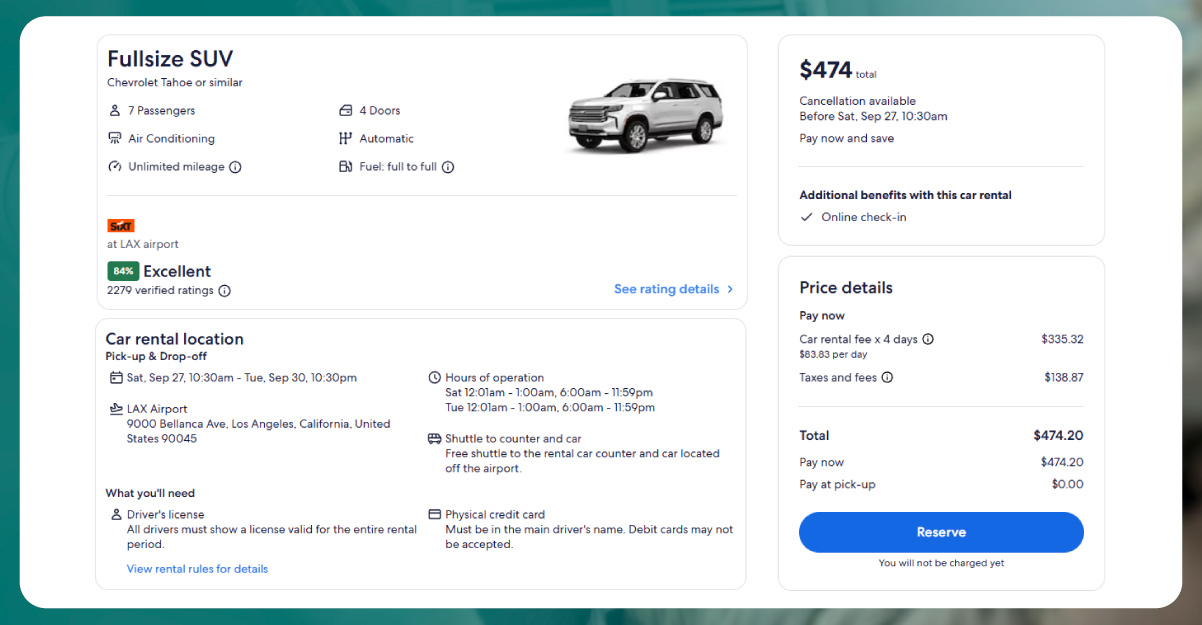
Task: Click the hours of operation clock icon
Action: click(434, 377)
